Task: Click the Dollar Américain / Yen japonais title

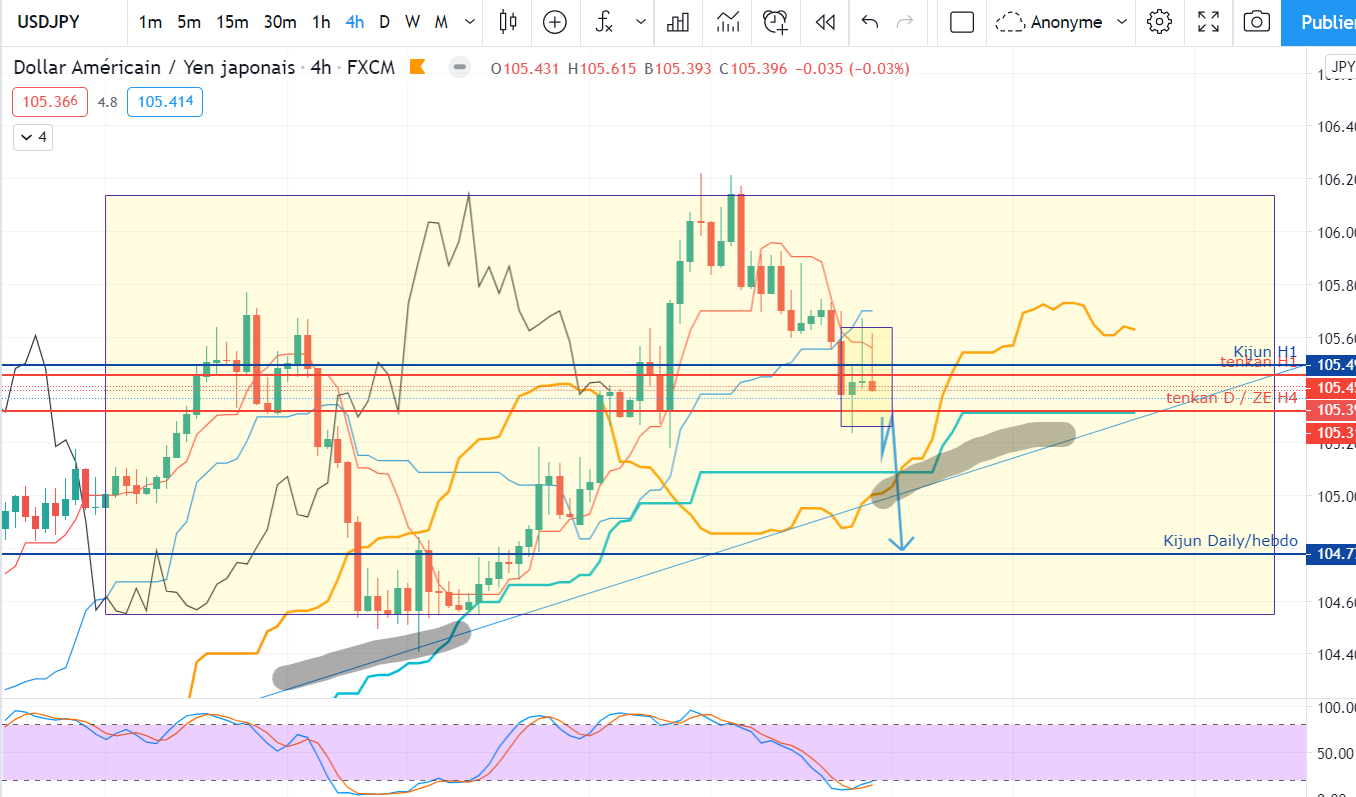Action: coord(155,68)
